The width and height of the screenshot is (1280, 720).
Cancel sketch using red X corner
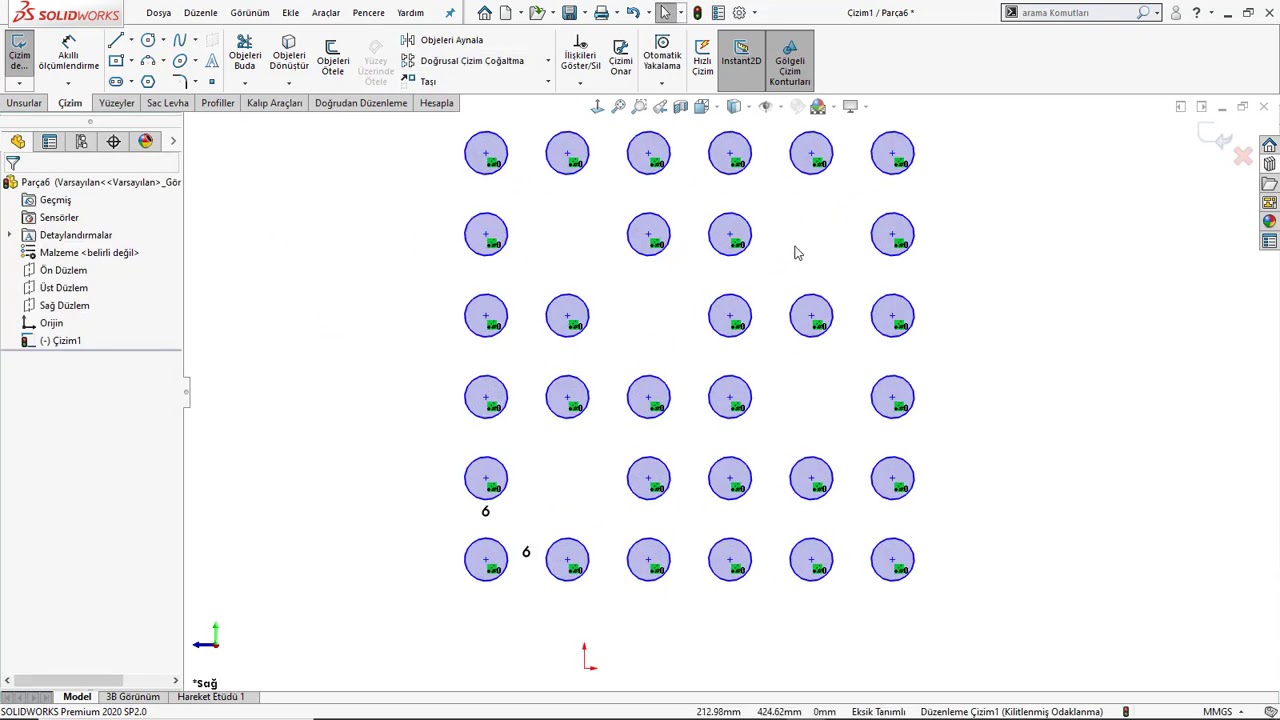pyautogui.click(x=1243, y=157)
